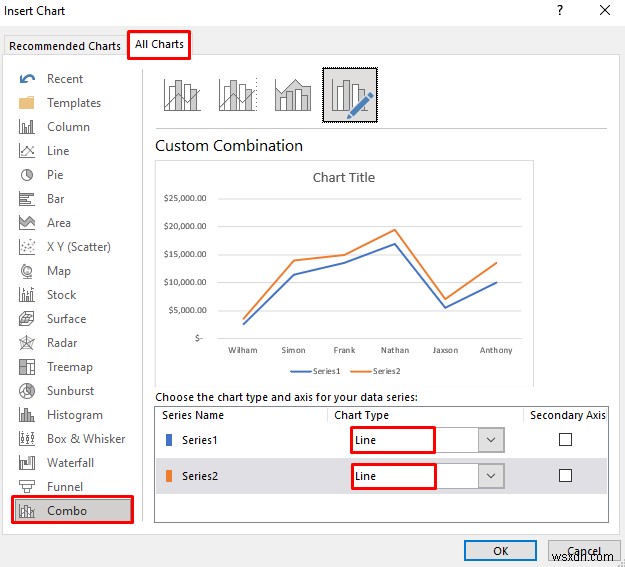Choose Clustered Column - Line combo subtype

[x=182, y=95]
